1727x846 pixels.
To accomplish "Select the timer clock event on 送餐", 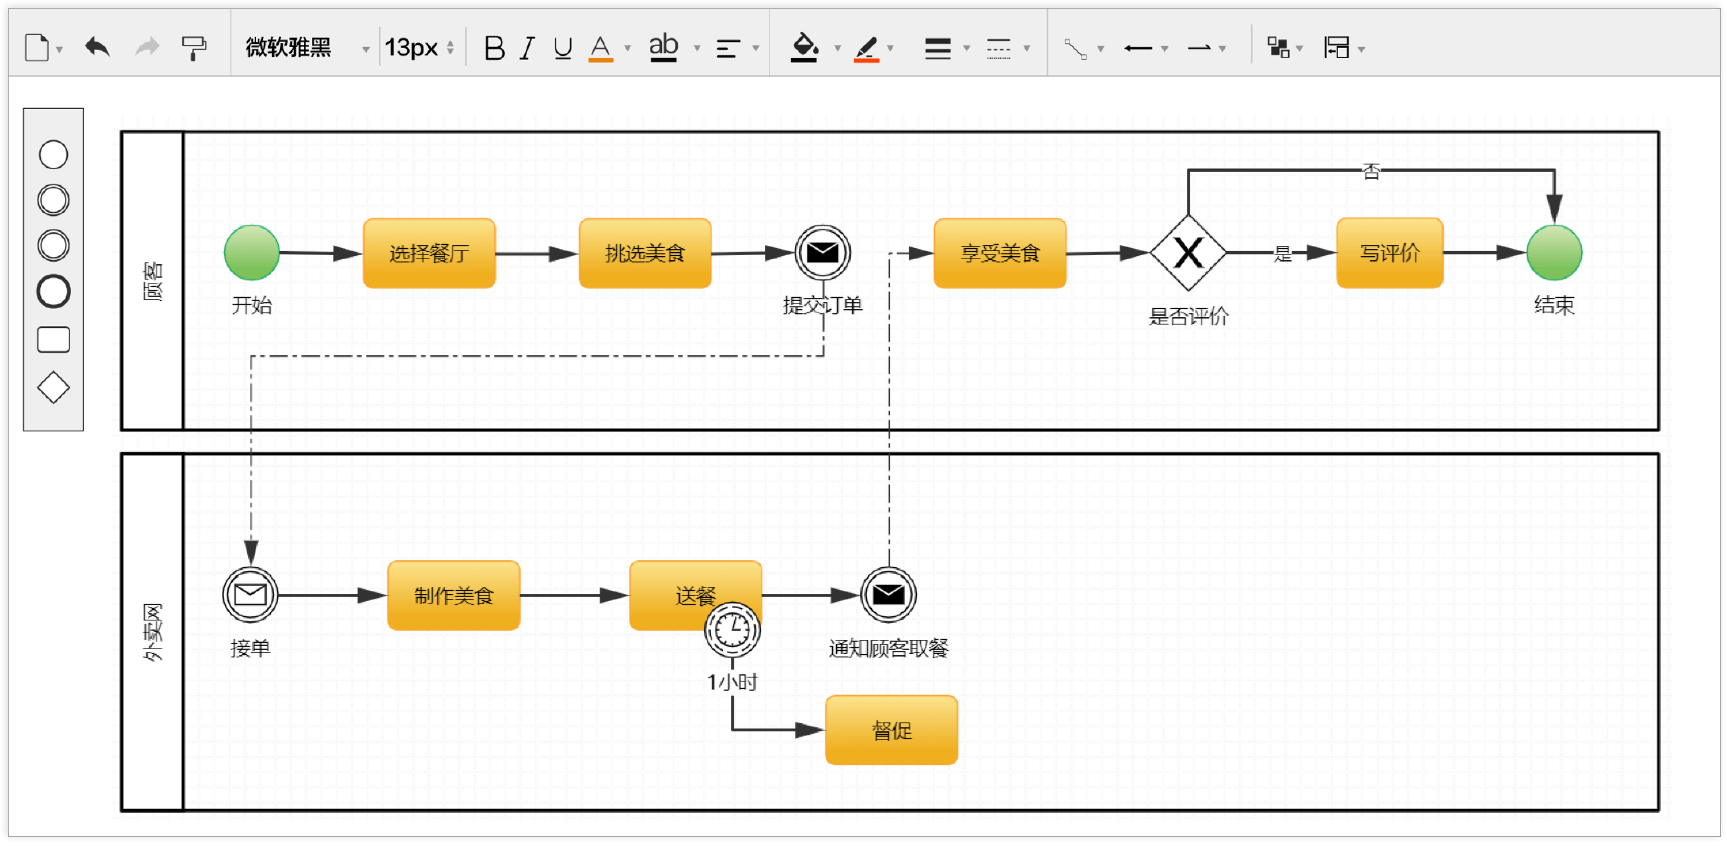I will point(732,630).
